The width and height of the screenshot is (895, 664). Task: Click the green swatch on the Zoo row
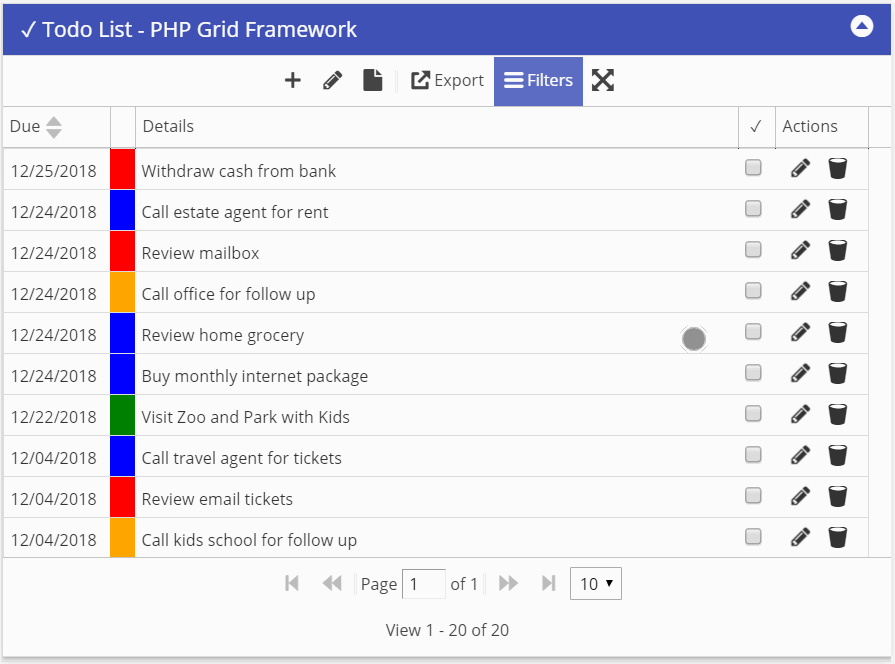(122, 415)
